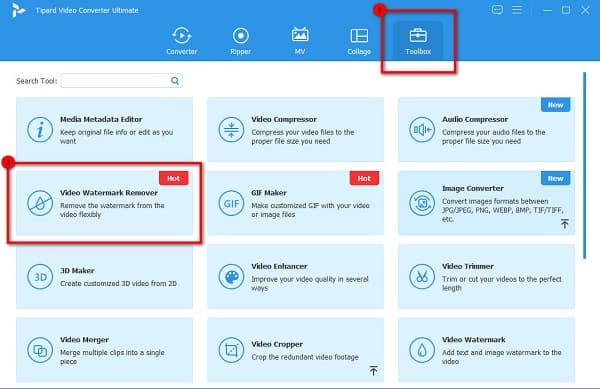Open Video Enhancer title
Screen dimensions: 600x389
click(x=279, y=266)
